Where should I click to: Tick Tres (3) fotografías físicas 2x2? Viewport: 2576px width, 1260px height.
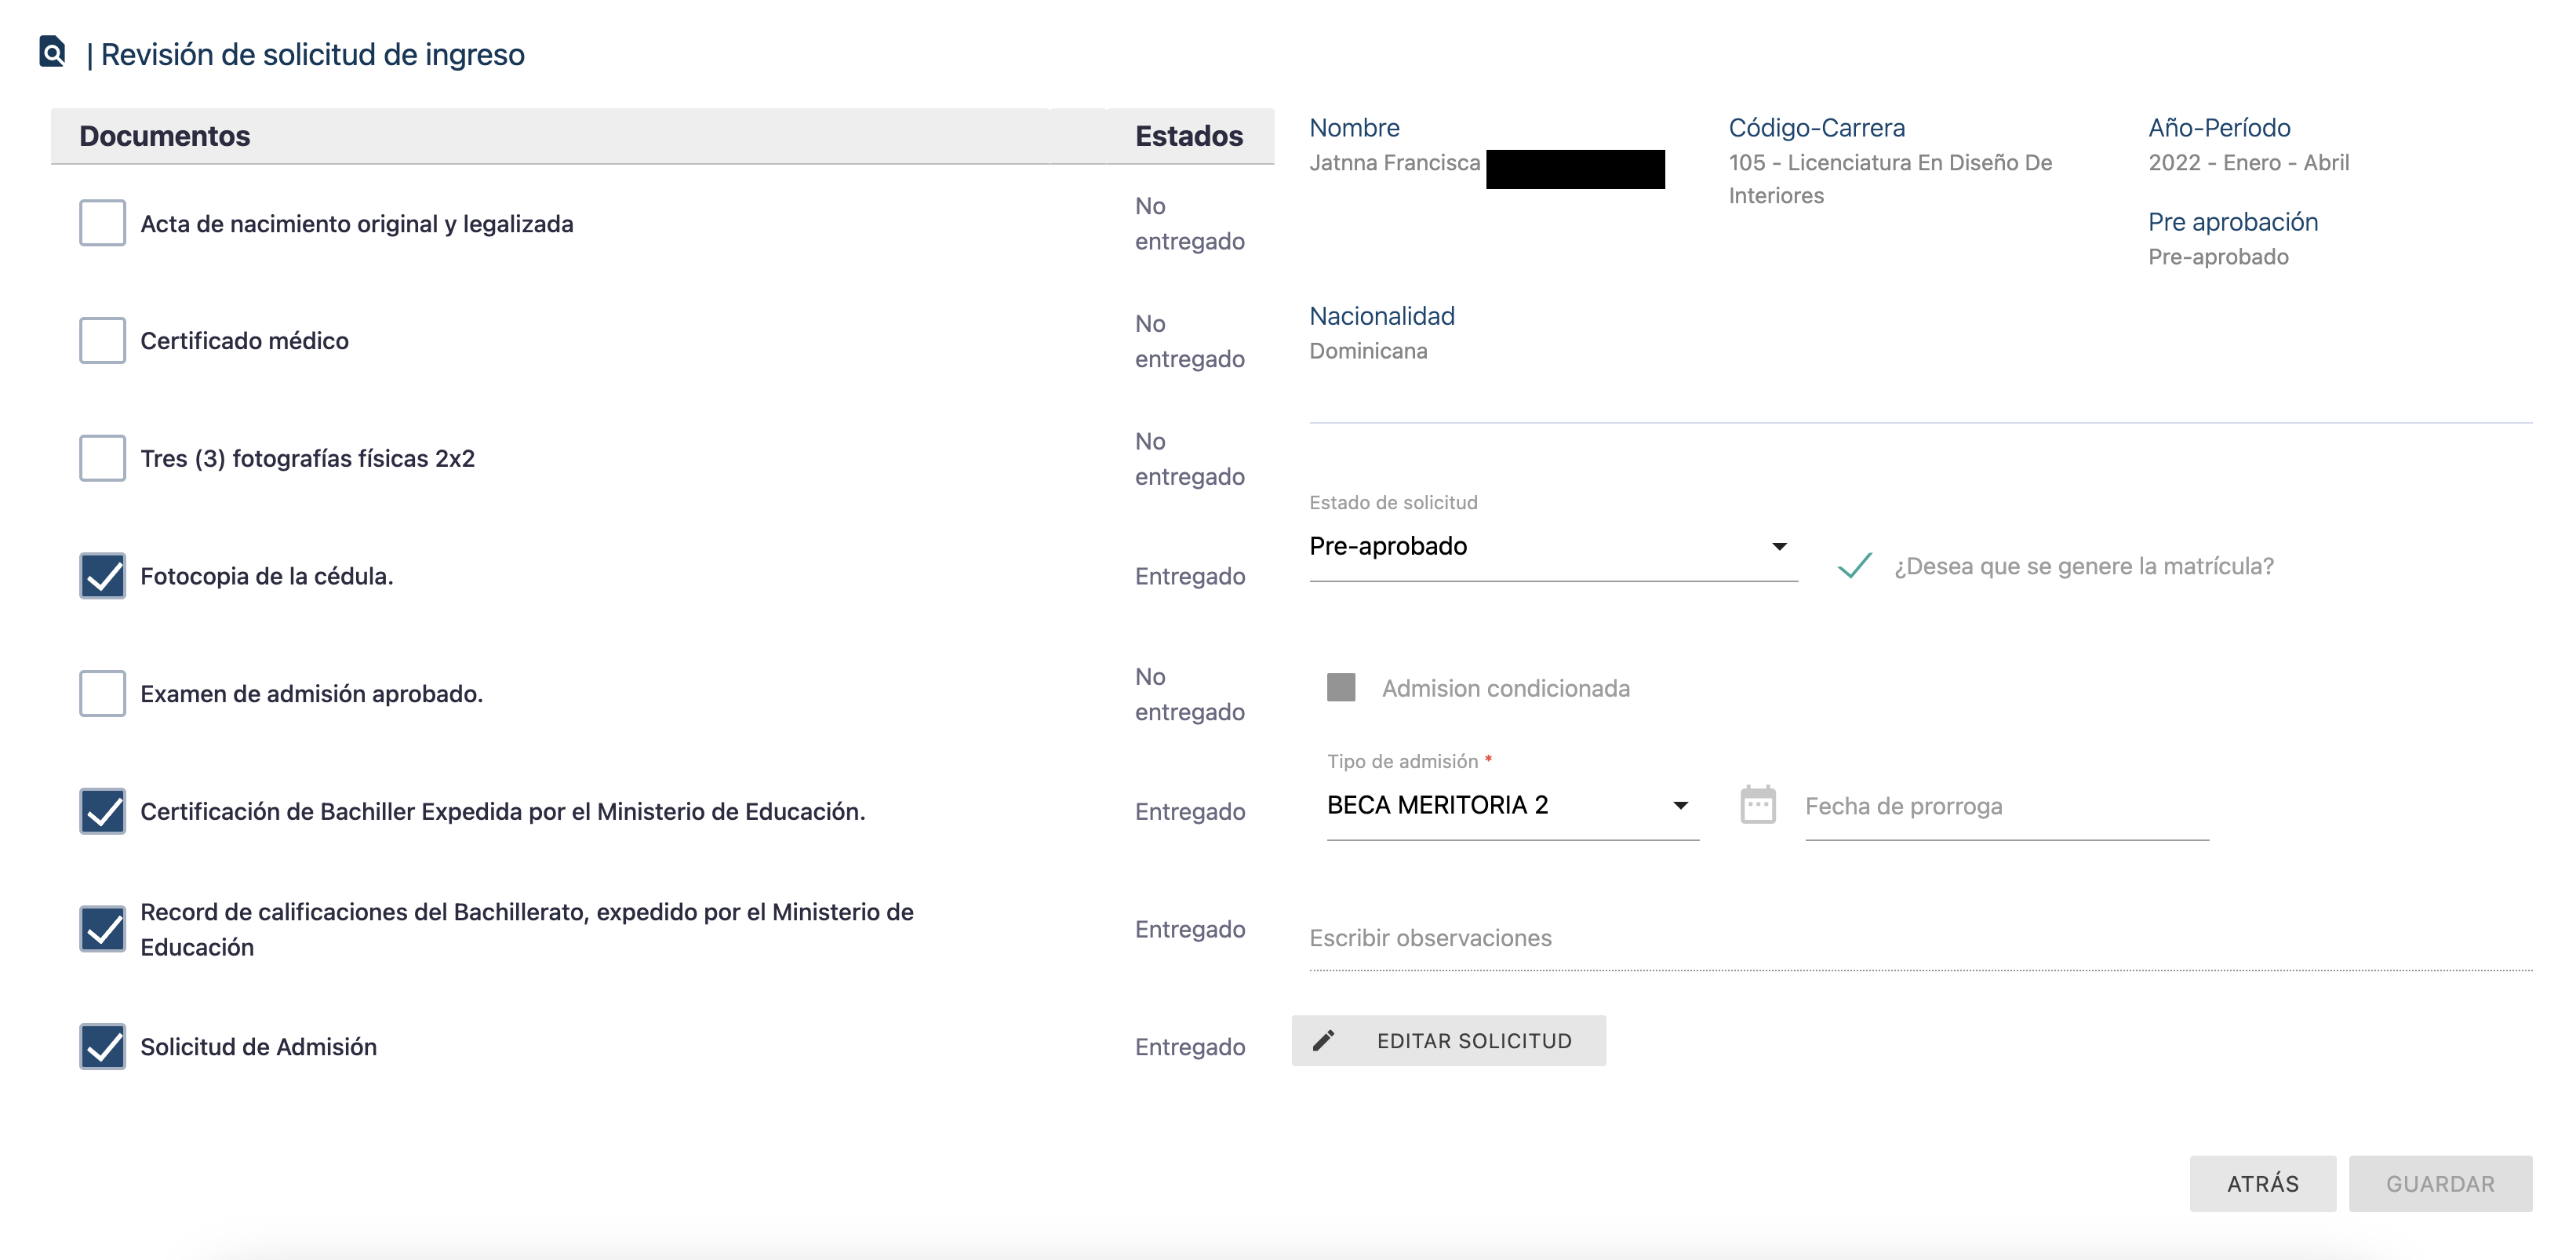(102, 458)
